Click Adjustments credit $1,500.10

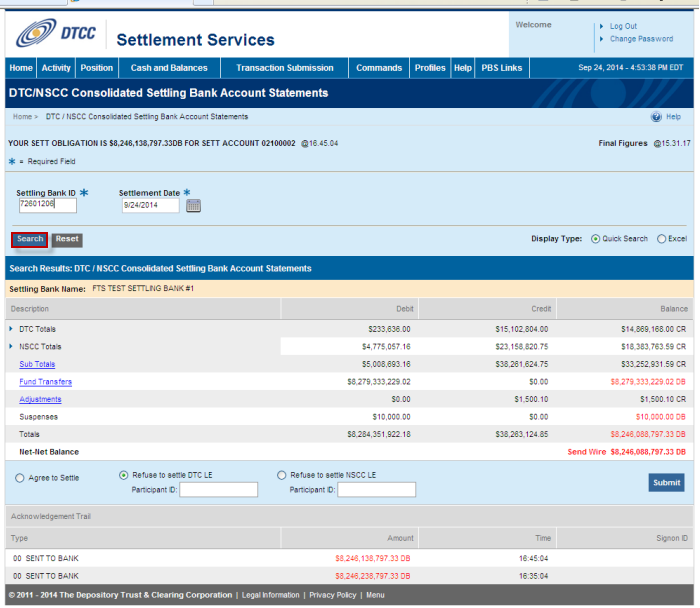[531, 399]
